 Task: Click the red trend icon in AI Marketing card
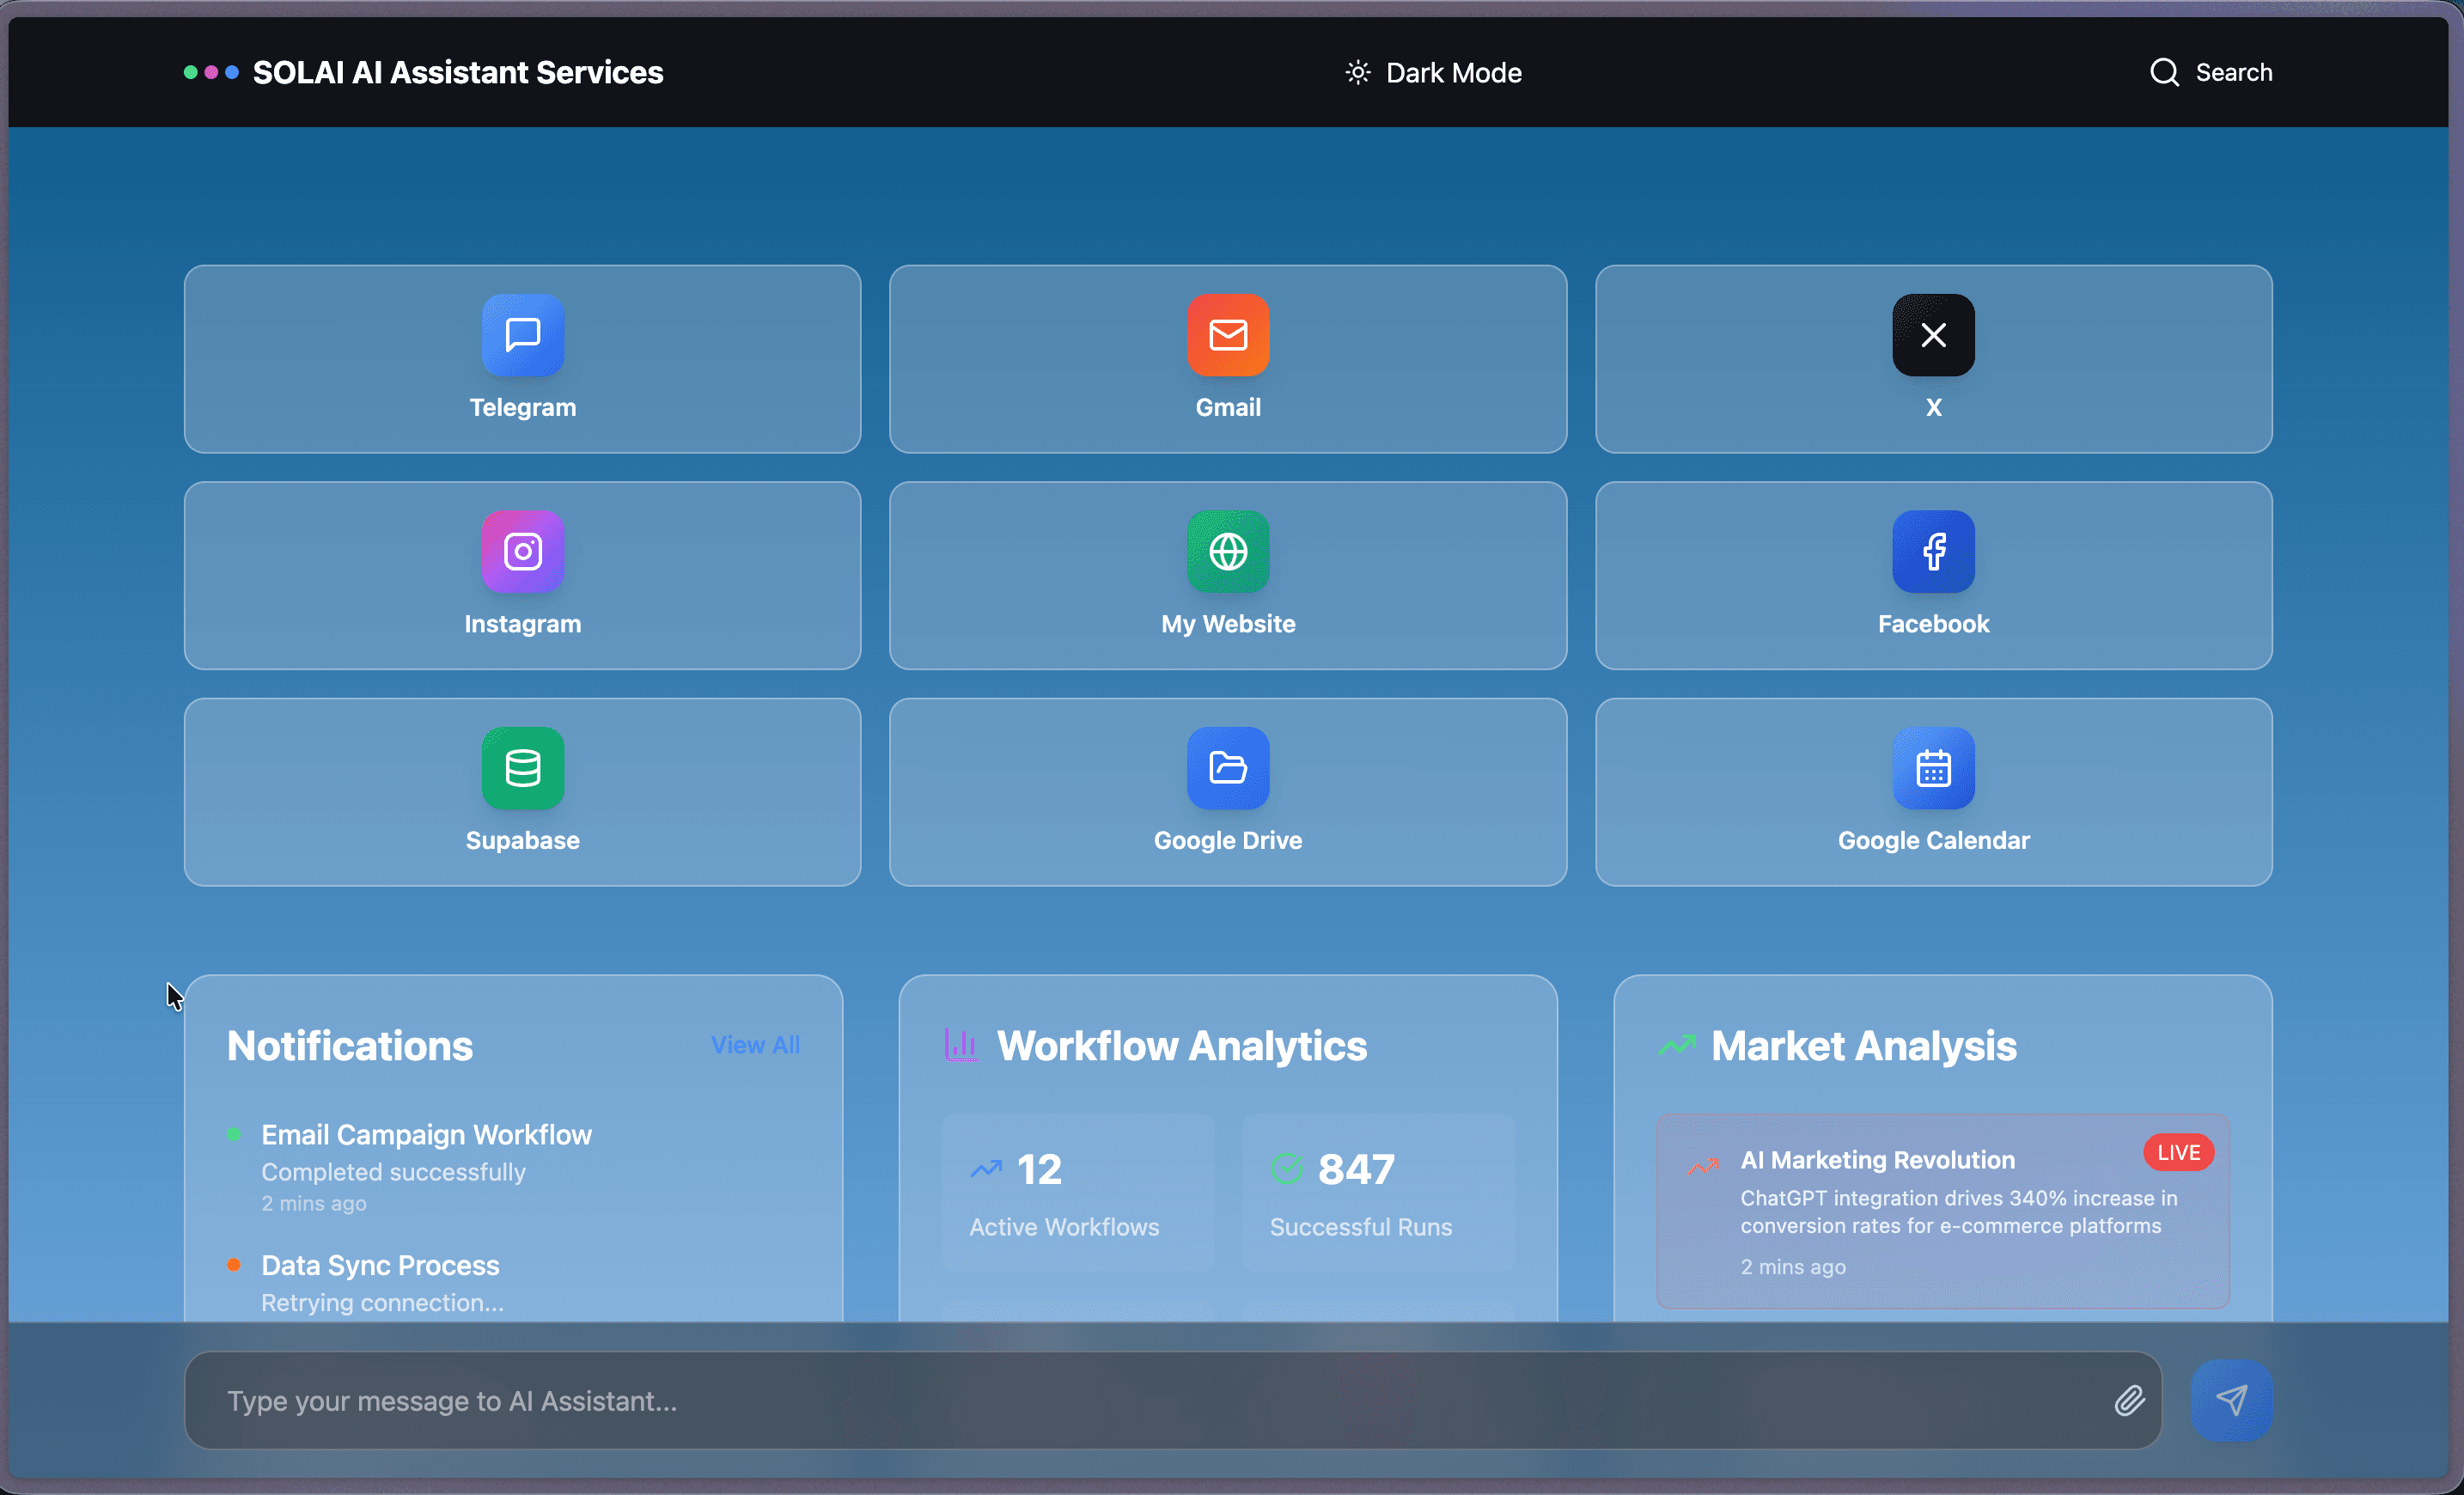pyautogui.click(x=1702, y=1165)
